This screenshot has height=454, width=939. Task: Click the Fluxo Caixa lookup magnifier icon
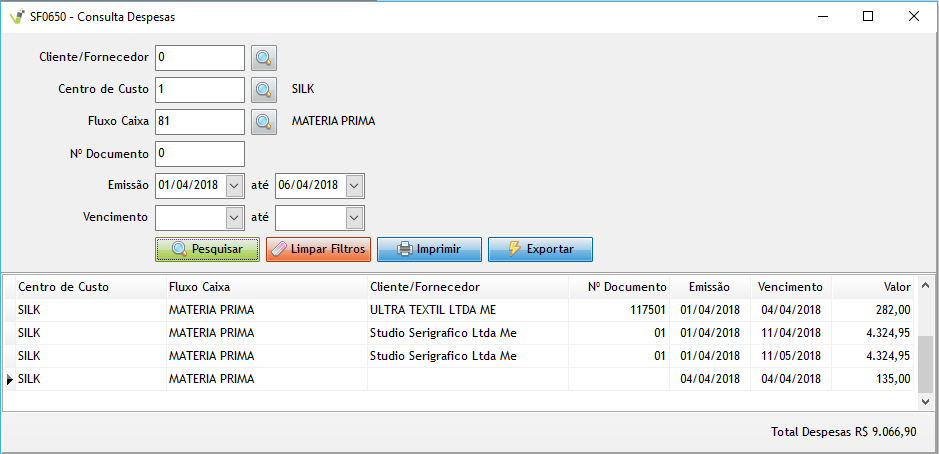[x=263, y=122]
